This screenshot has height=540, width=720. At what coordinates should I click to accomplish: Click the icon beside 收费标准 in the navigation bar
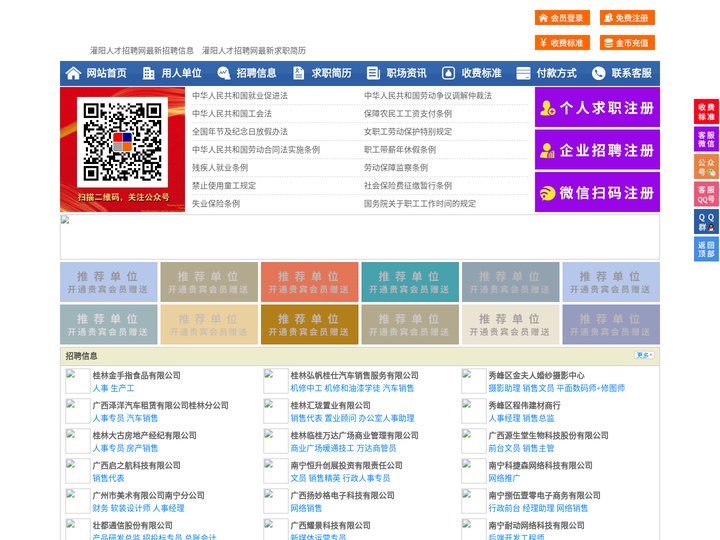pyautogui.click(x=448, y=73)
